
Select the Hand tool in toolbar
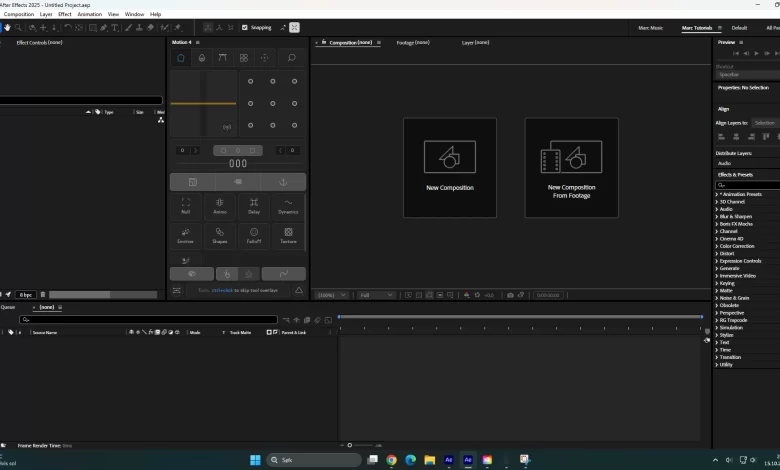point(7,28)
